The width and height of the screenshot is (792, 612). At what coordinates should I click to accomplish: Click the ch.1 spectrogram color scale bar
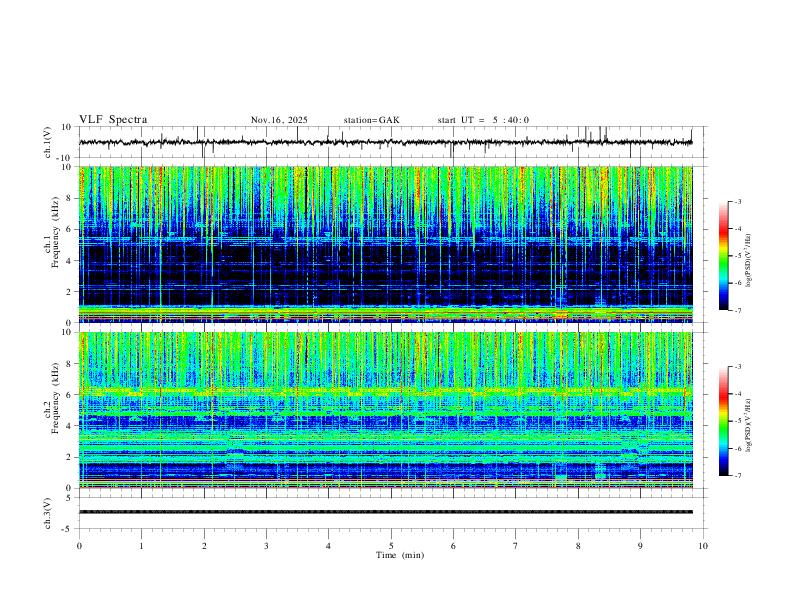pyautogui.click(x=723, y=256)
